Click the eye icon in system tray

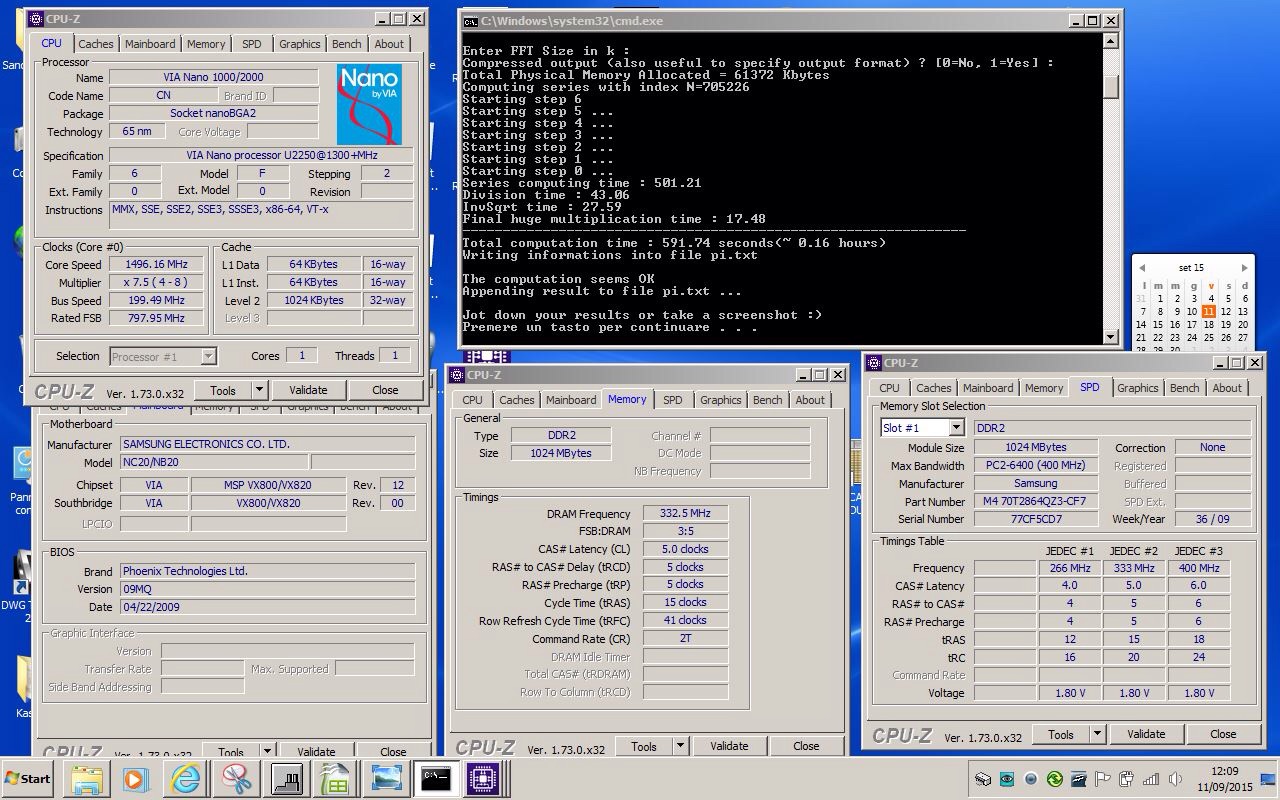click(1006, 779)
